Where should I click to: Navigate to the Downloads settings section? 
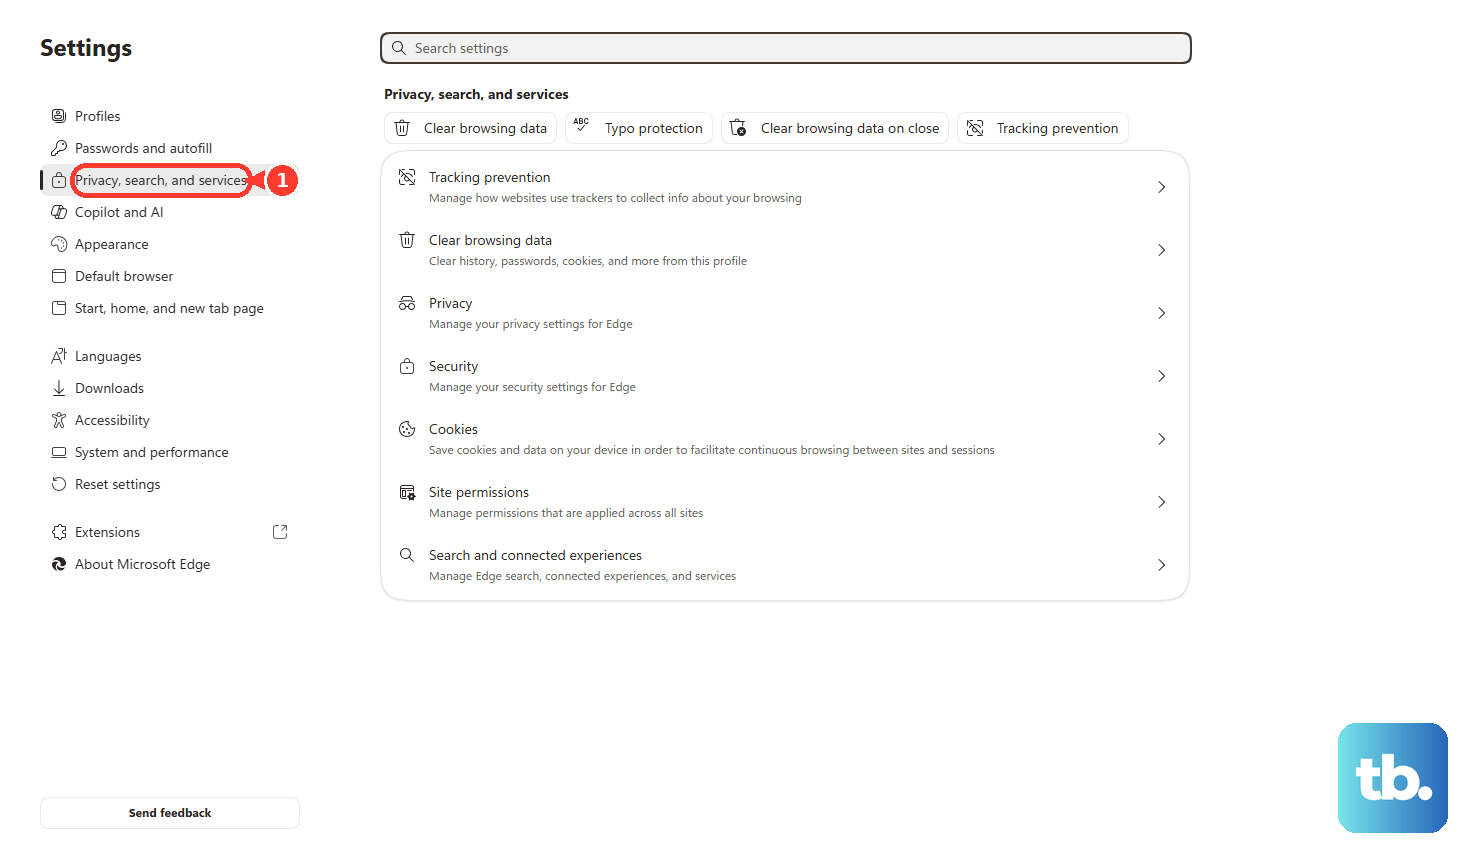click(x=170, y=388)
